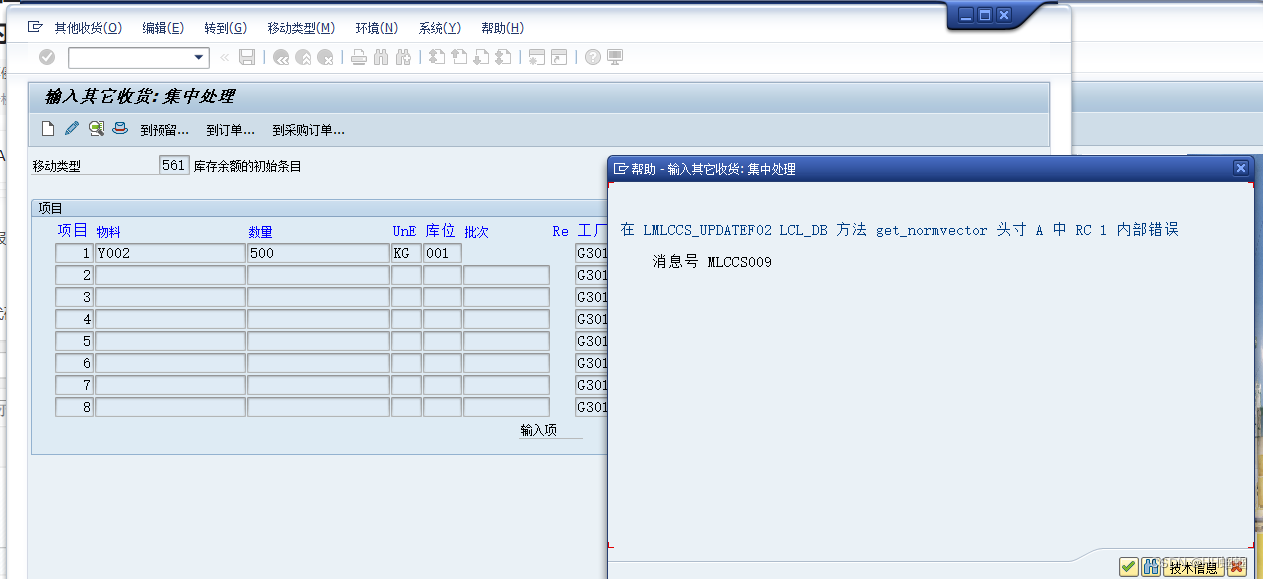Open the 帮助(H) menu
The image size is (1263, 579).
504,28
